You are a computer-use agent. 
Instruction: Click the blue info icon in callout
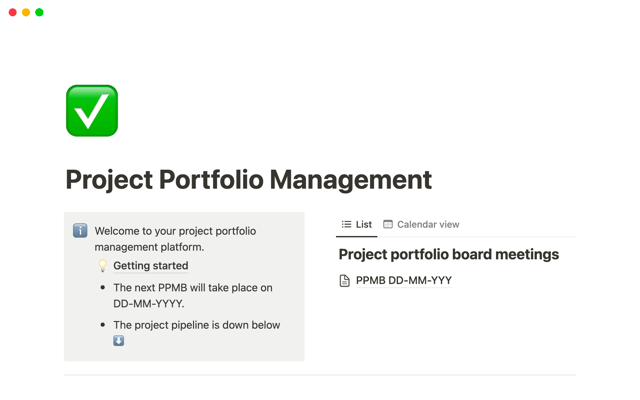(x=80, y=231)
